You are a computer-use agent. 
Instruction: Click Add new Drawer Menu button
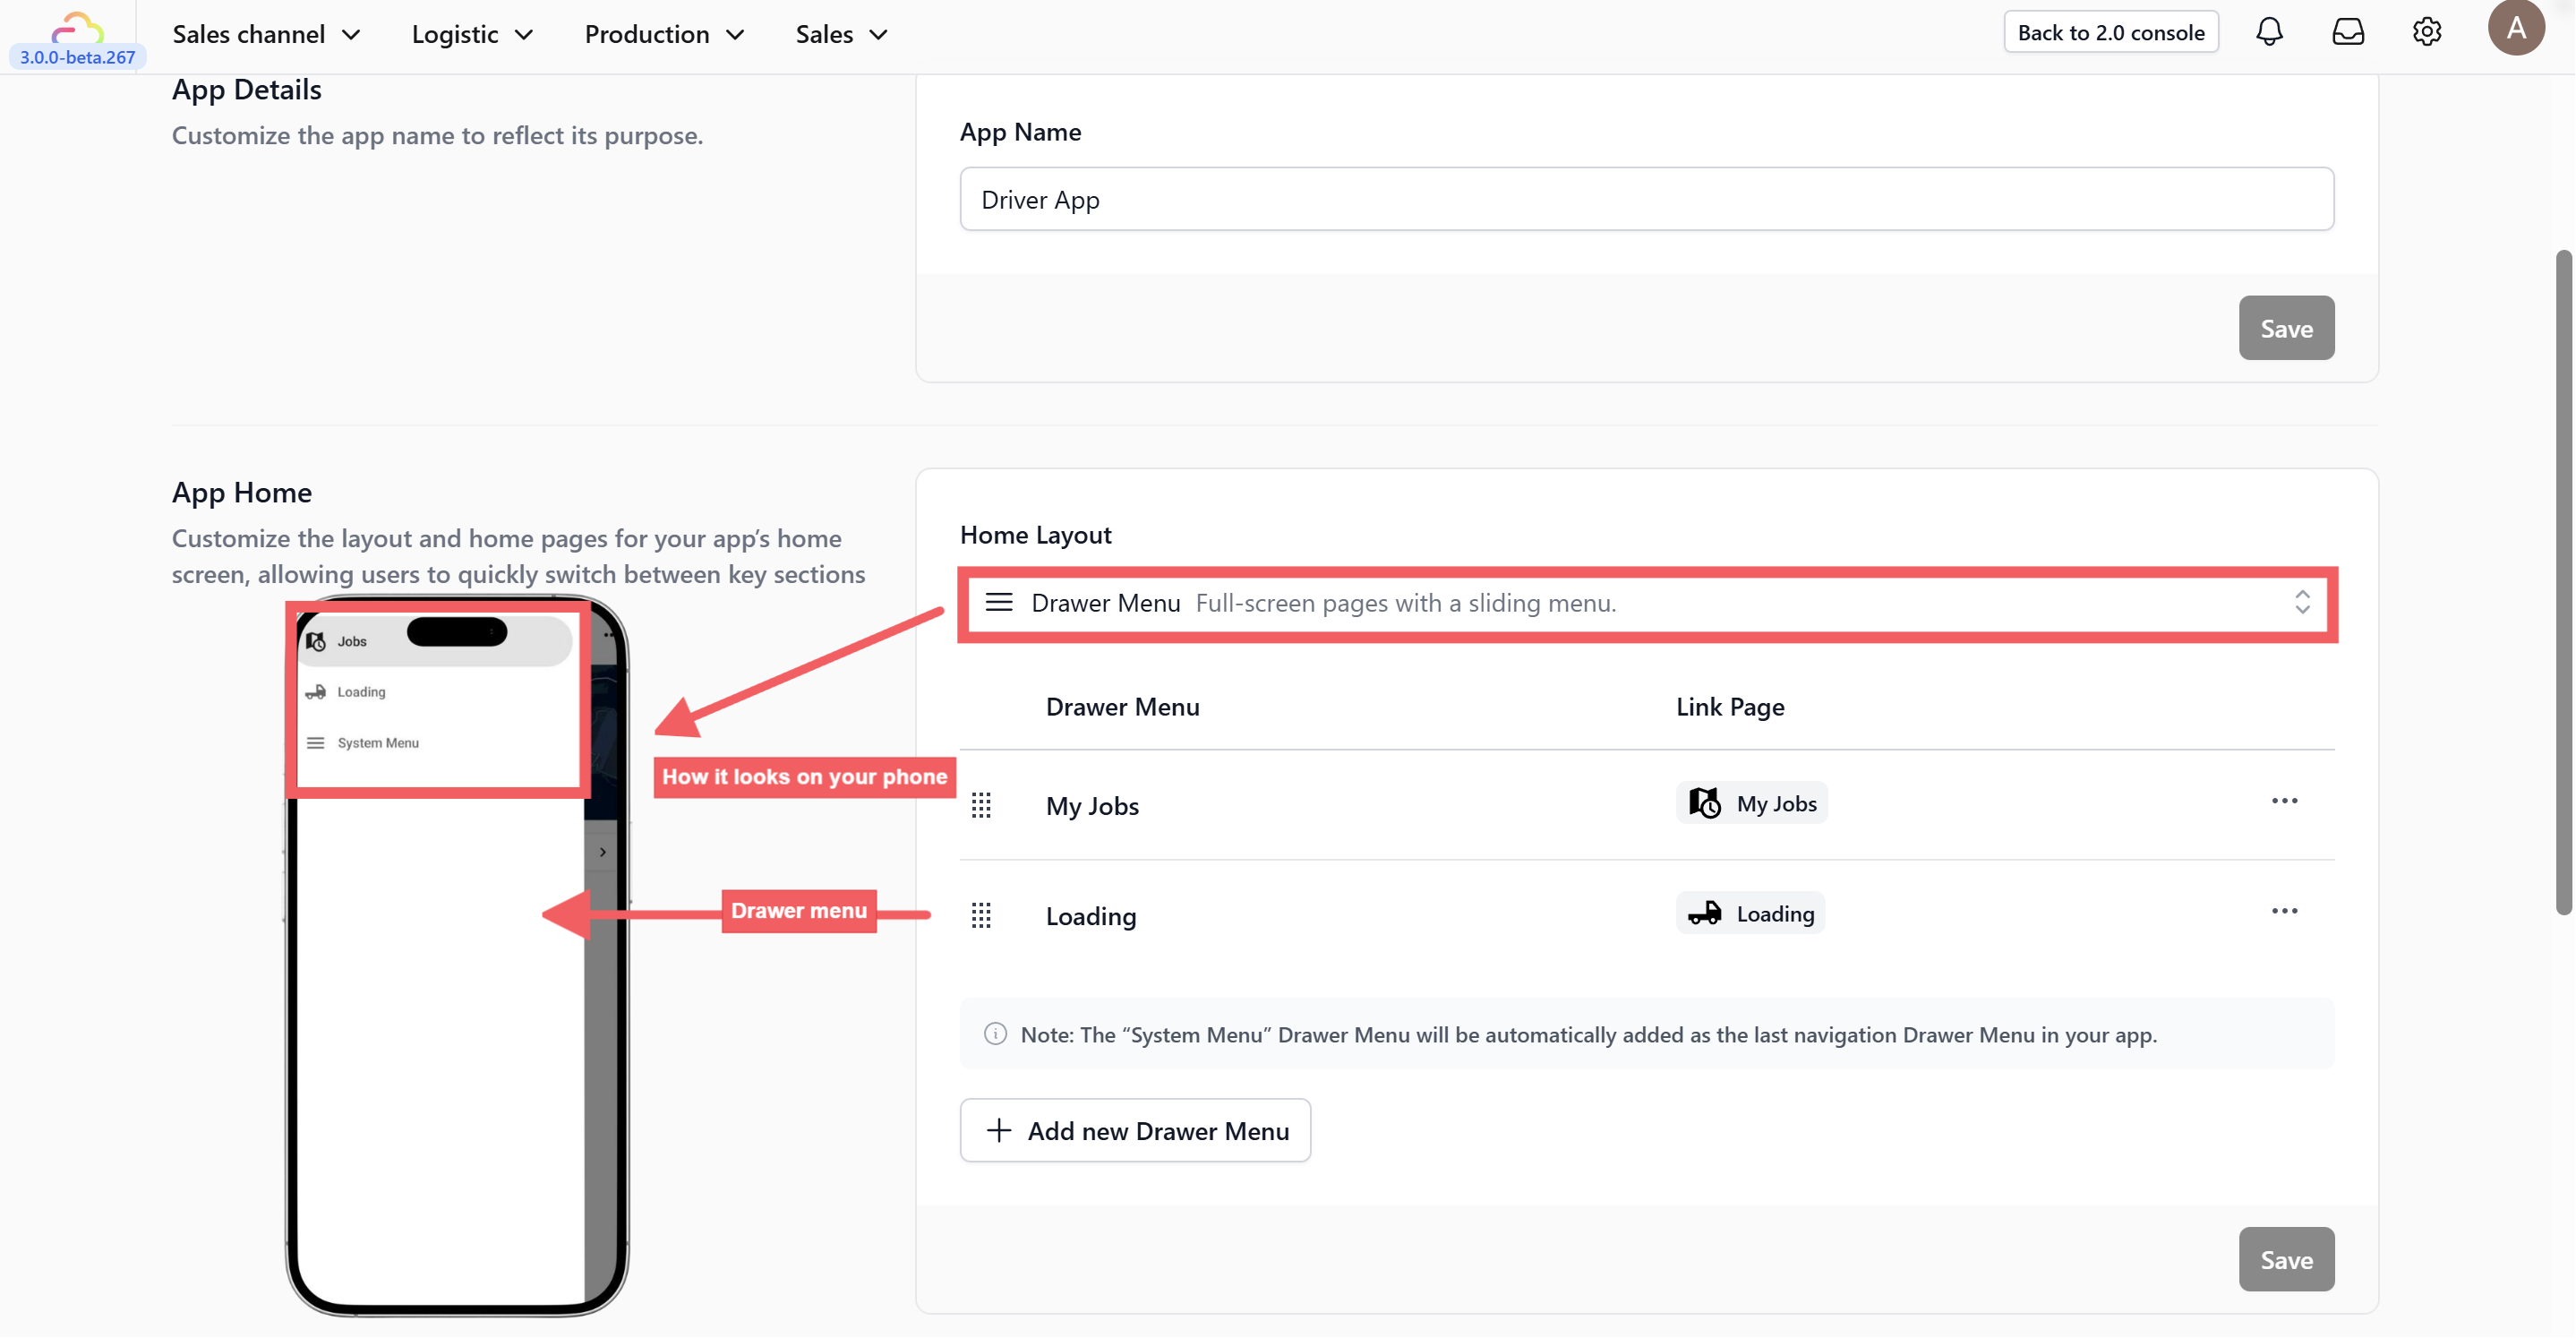click(1135, 1131)
